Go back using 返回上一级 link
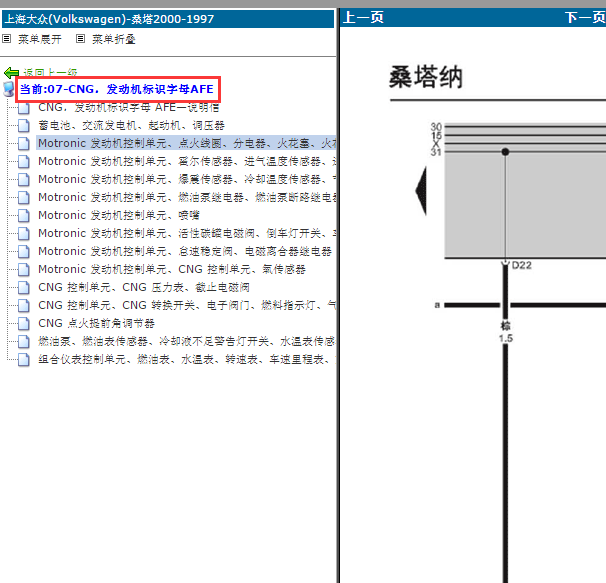This screenshot has width=606, height=583. tap(50, 72)
